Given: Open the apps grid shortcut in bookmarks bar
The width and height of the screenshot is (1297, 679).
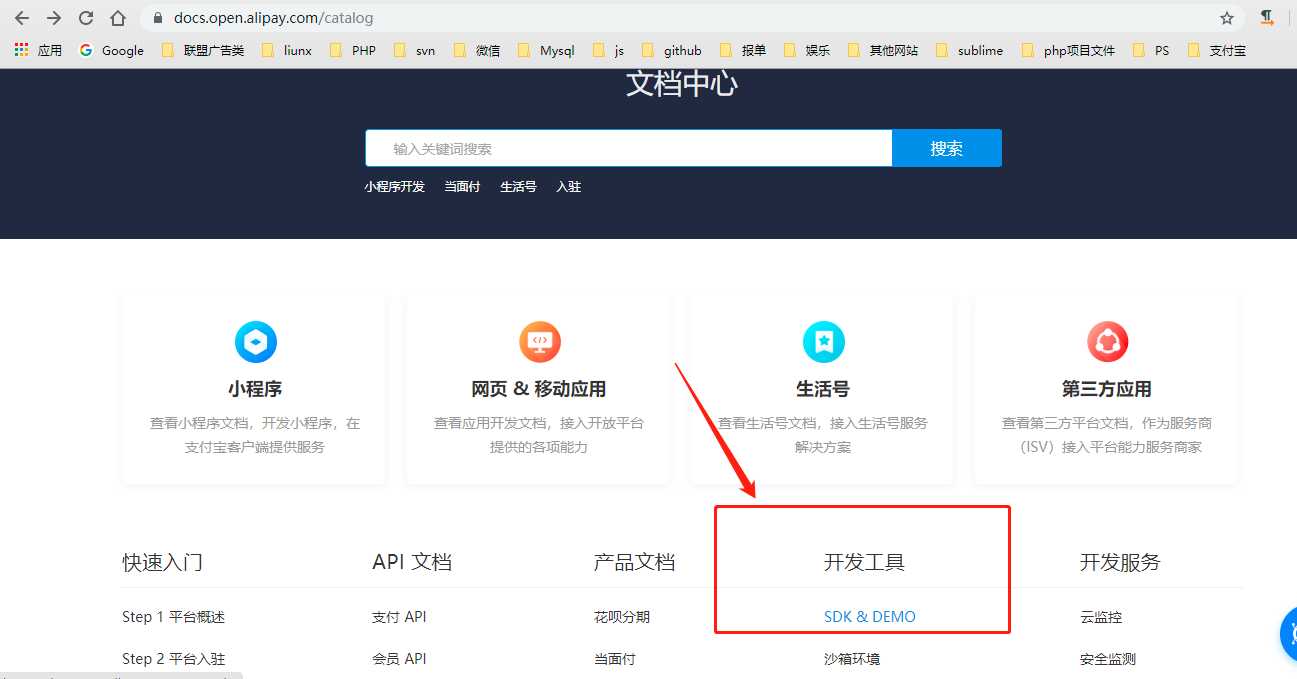Looking at the screenshot, I should point(21,50).
